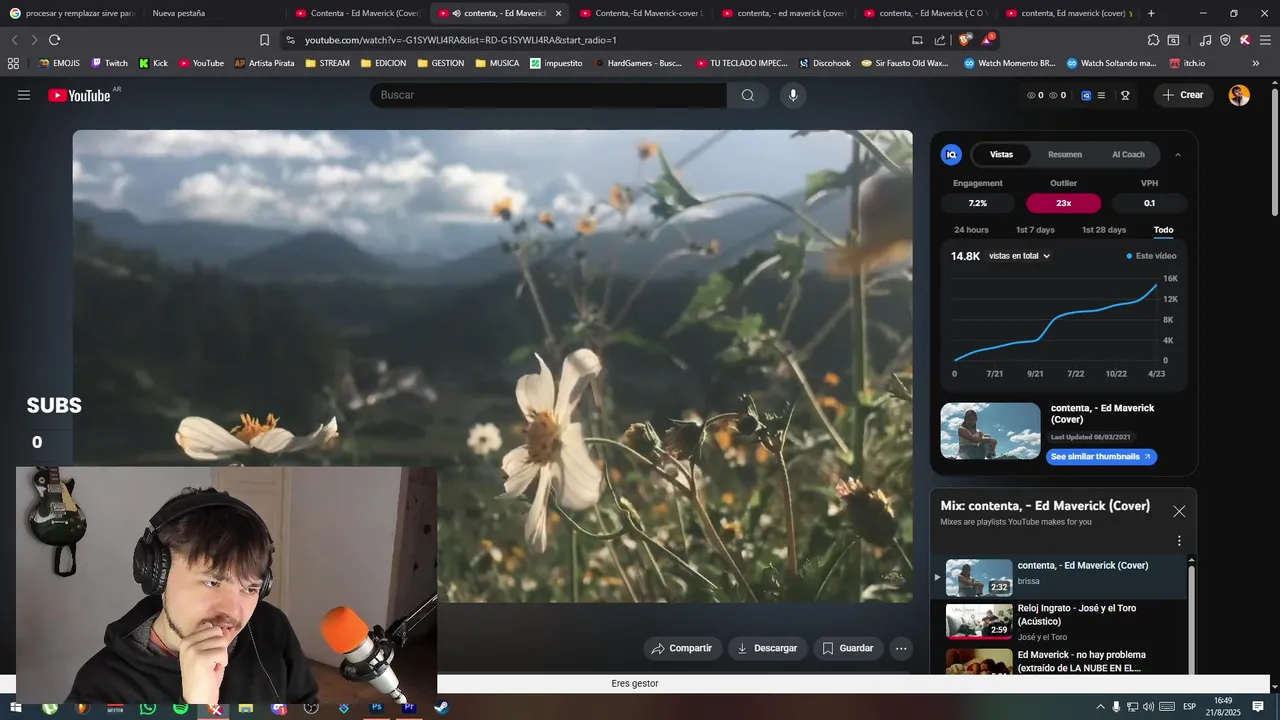
Task: Open the system tray hidden icons arrow
Action: coord(1101,707)
